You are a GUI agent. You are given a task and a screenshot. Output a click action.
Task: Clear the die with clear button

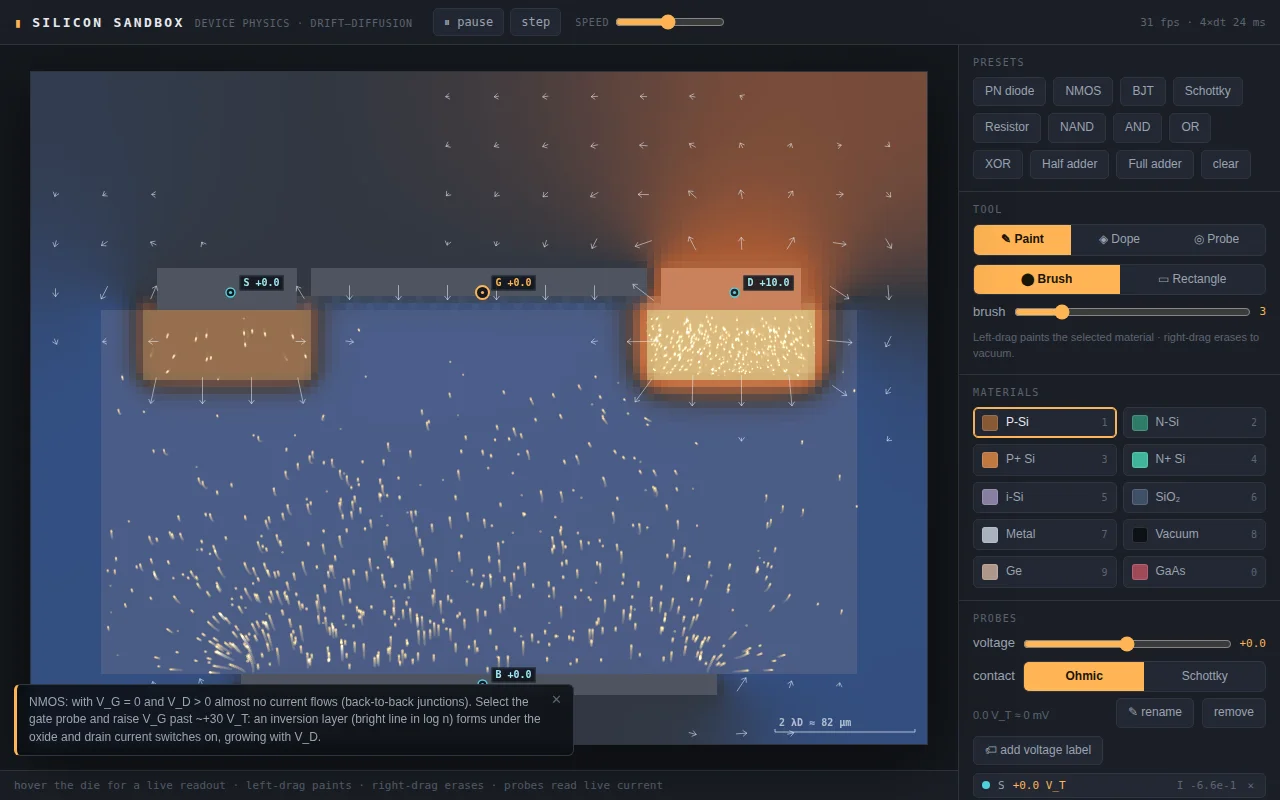[1226, 164]
